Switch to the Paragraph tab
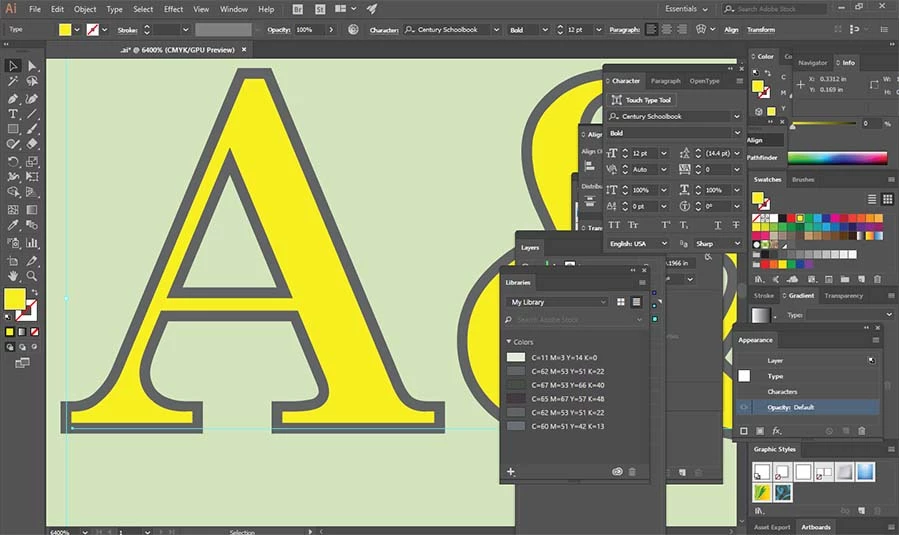This screenshot has width=899, height=535. 666,81
